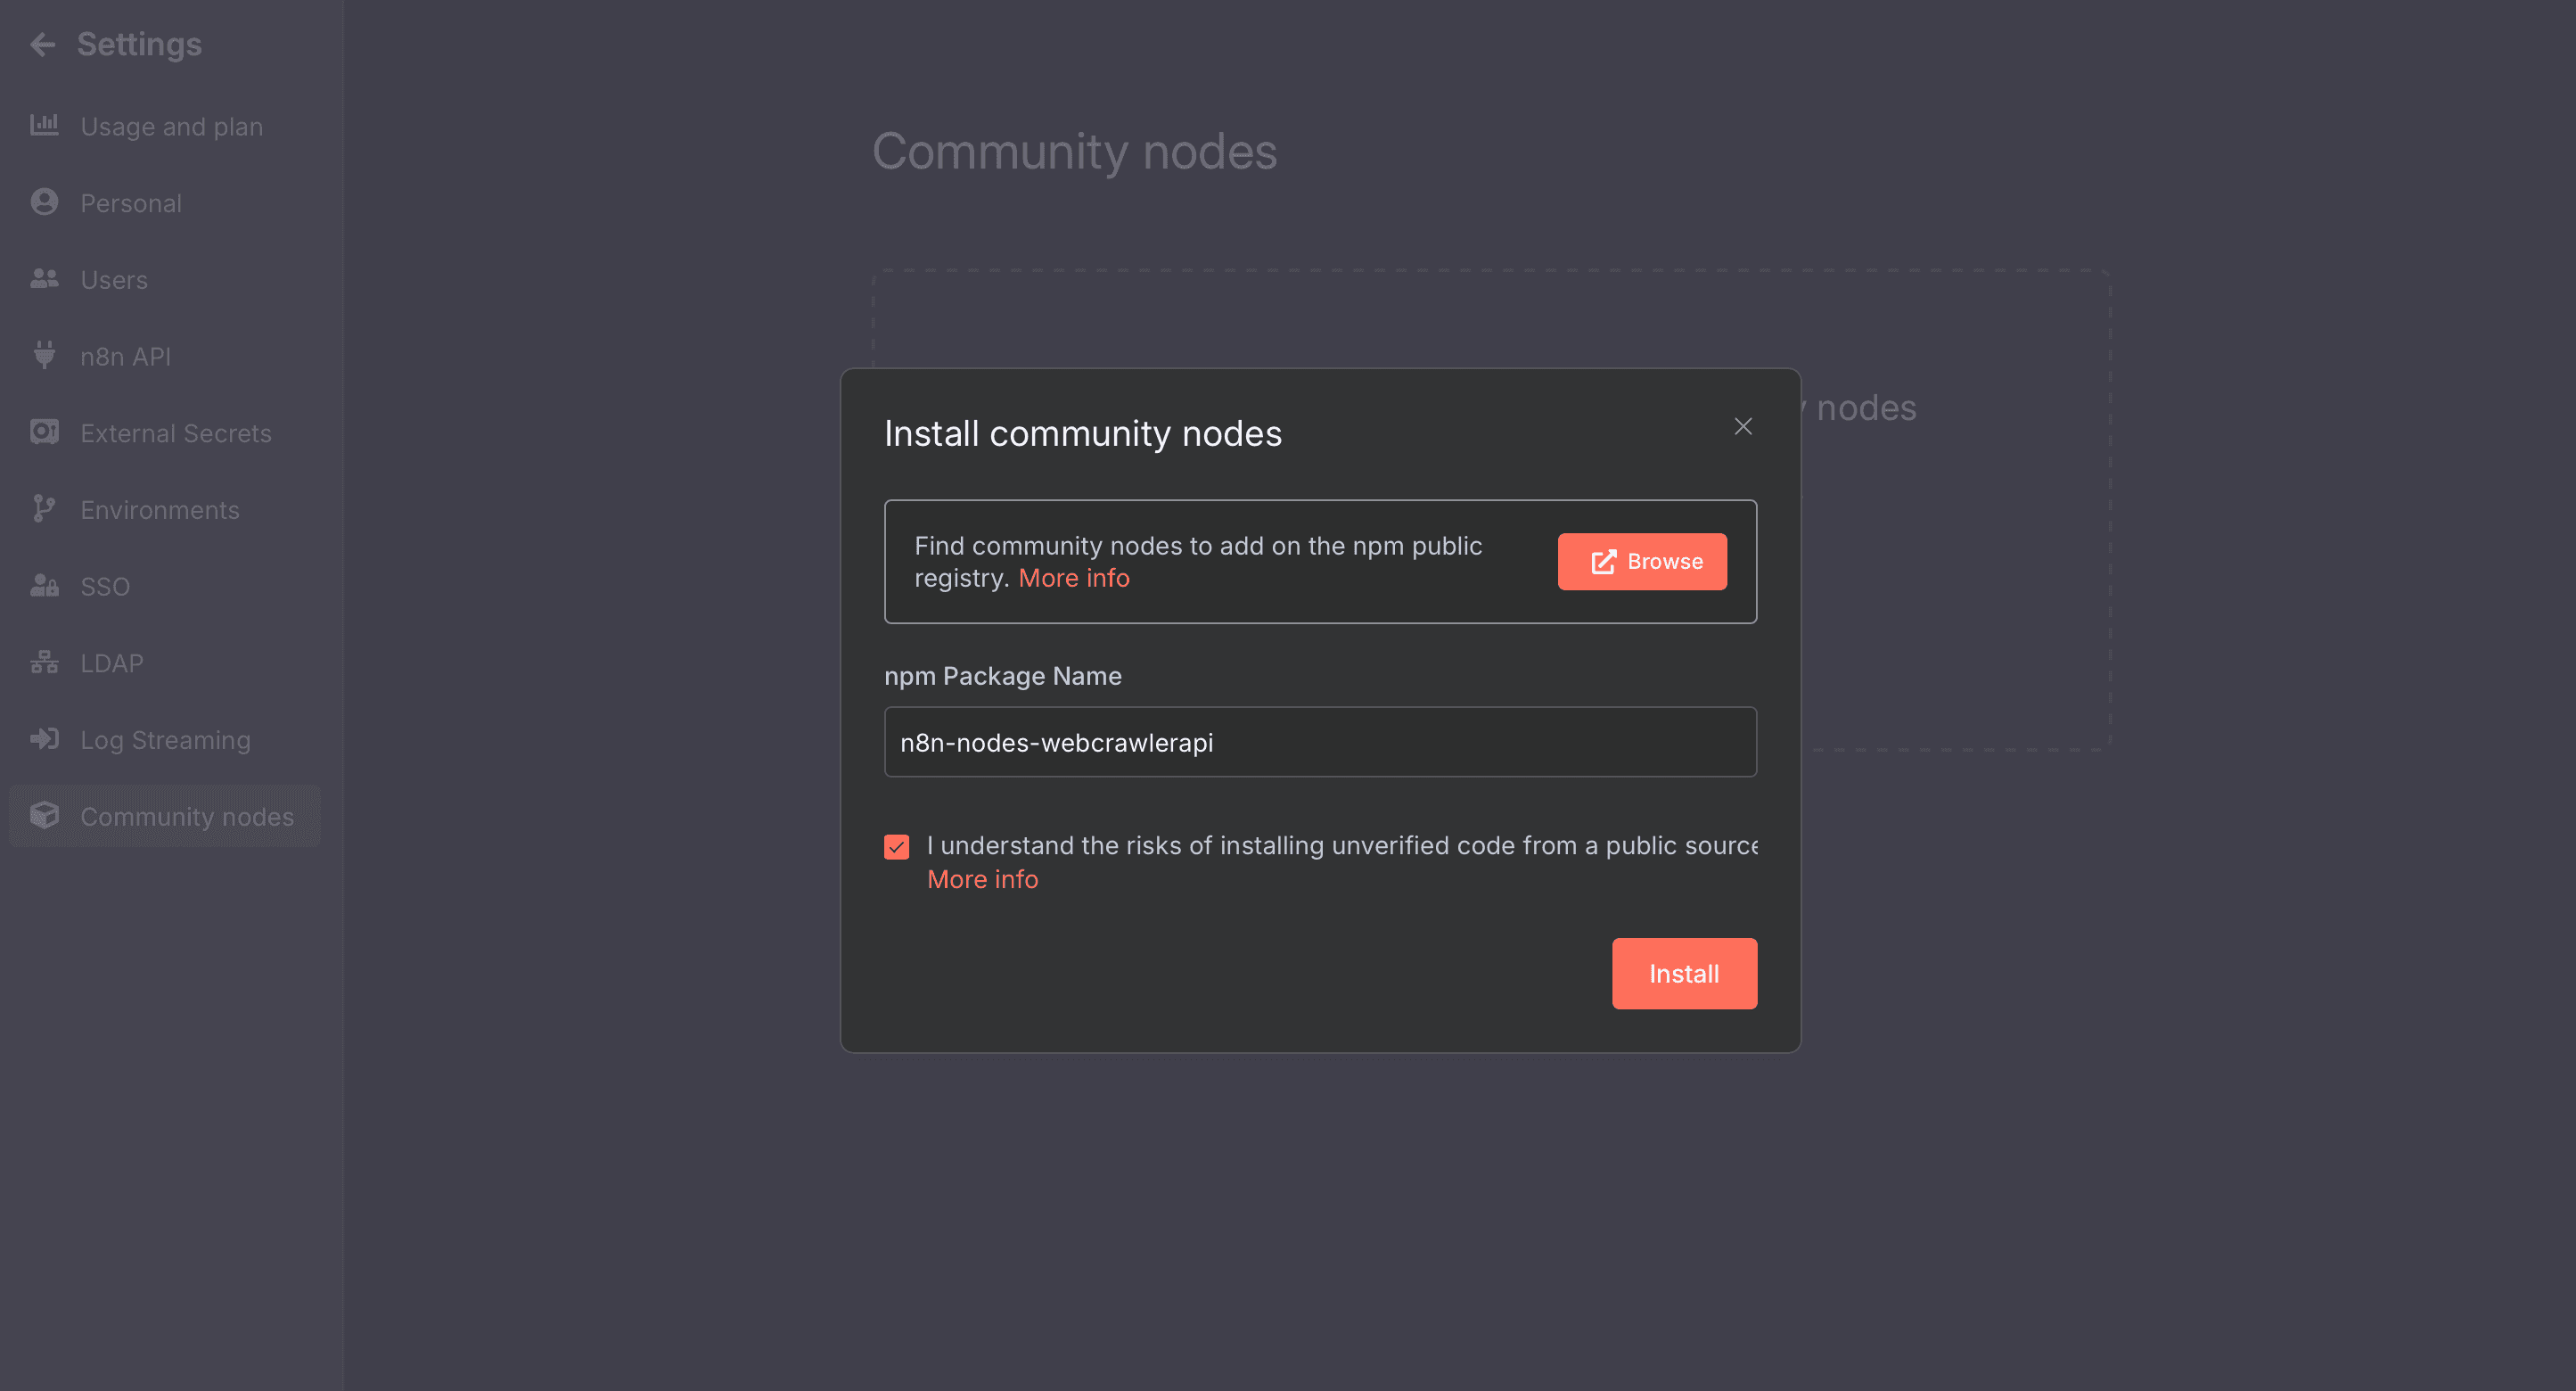Uncheck the risks acknowledgement checkbox
The width and height of the screenshot is (2576, 1391).
[896, 847]
